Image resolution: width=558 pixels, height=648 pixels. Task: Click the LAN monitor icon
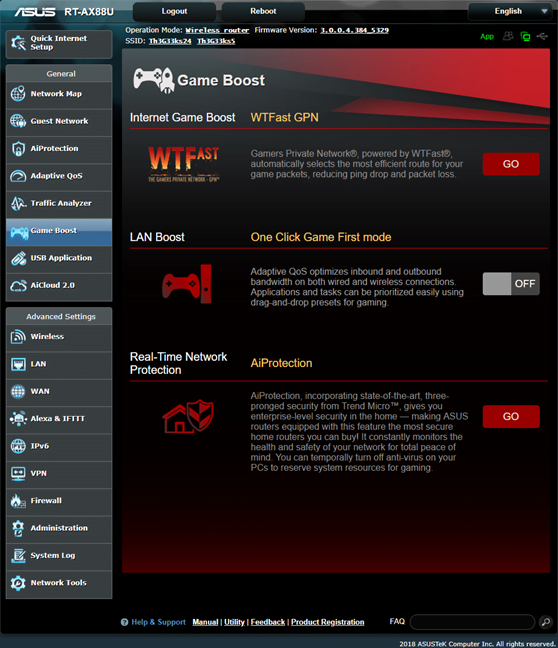18,364
